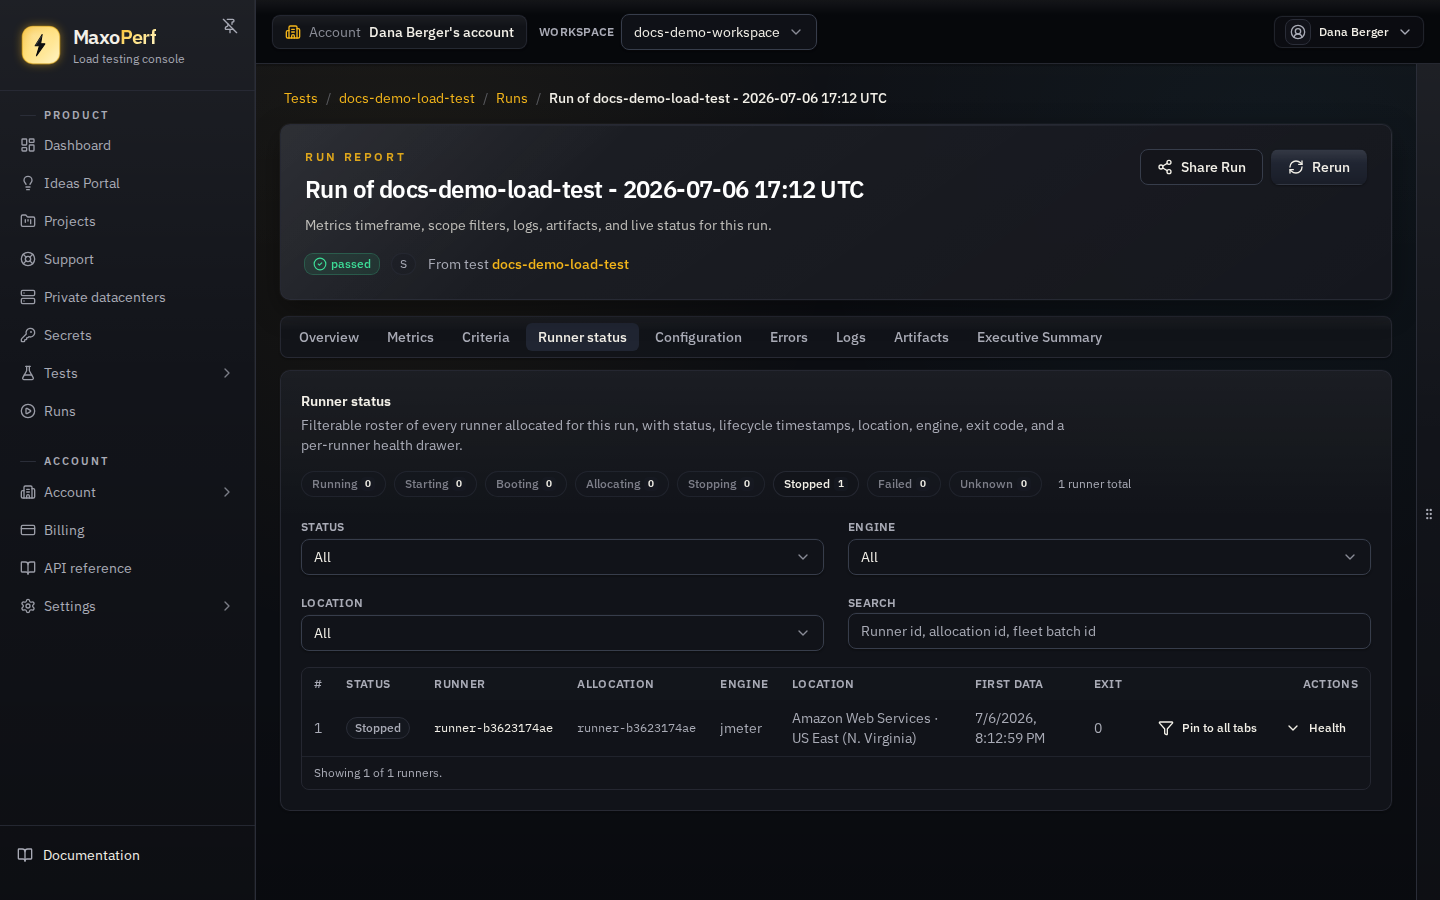Click the Account building icon in sidebar
Image resolution: width=1440 pixels, height=900 pixels.
28,492
